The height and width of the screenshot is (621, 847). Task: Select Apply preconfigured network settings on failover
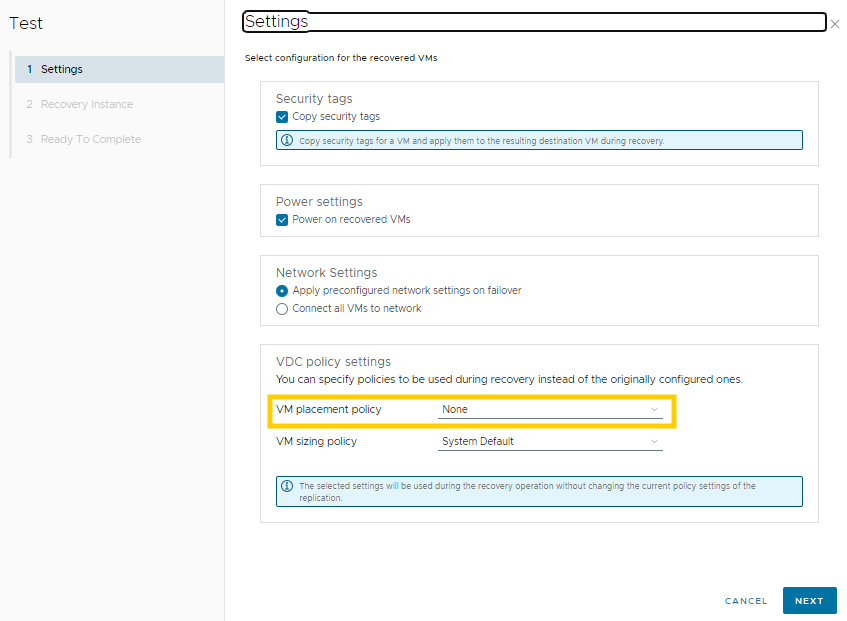[282, 291]
